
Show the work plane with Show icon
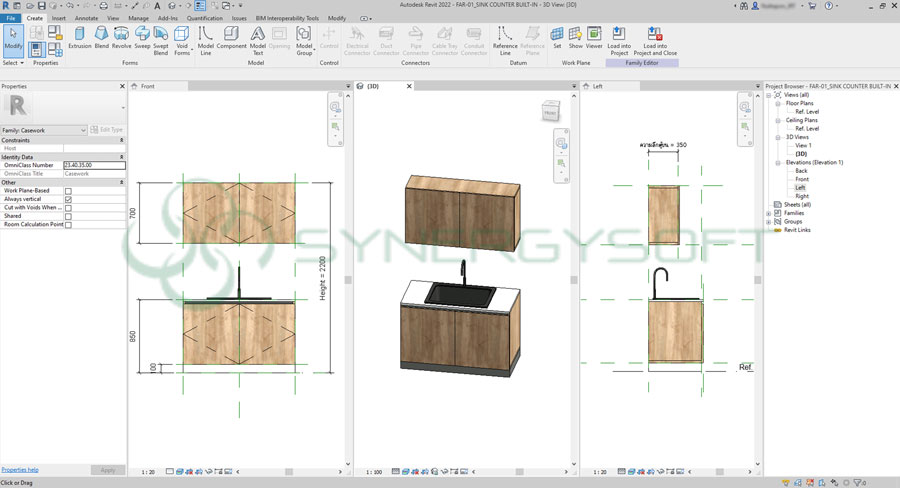tap(575, 37)
